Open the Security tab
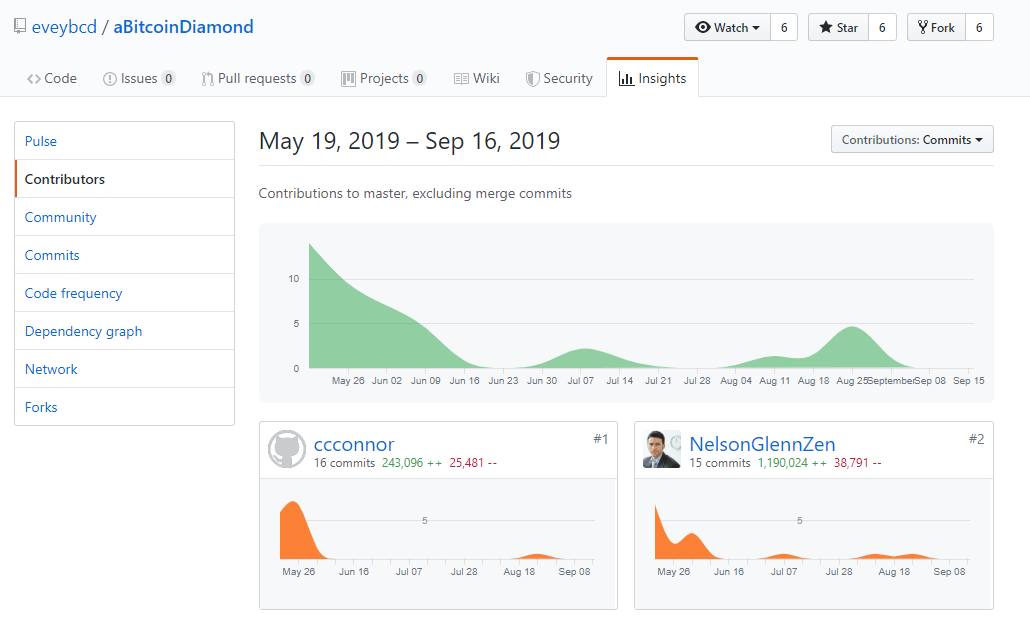1030x618 pixels. tap(559, 79)
